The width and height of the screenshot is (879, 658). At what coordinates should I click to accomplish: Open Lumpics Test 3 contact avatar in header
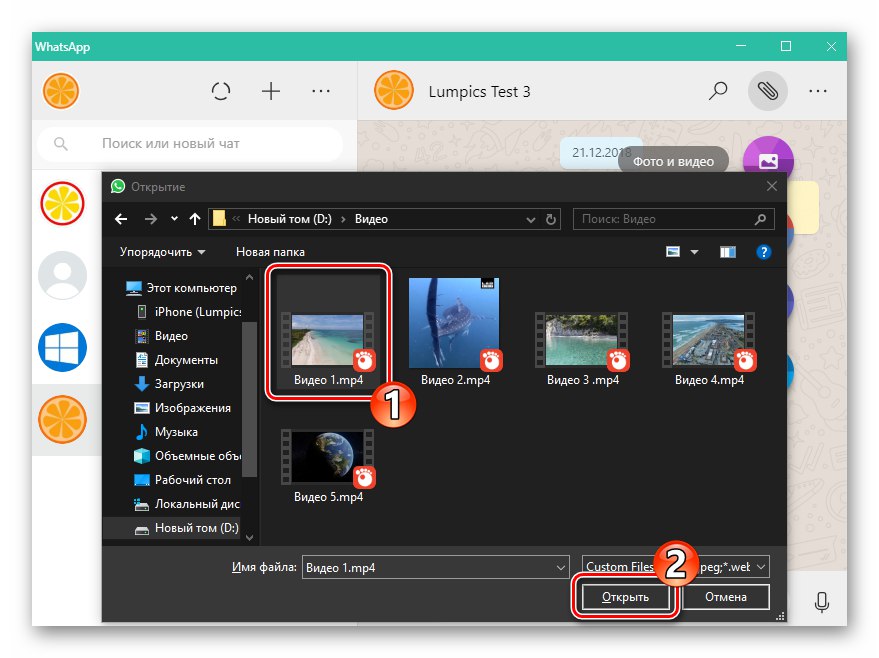click(x=394, y=91)
